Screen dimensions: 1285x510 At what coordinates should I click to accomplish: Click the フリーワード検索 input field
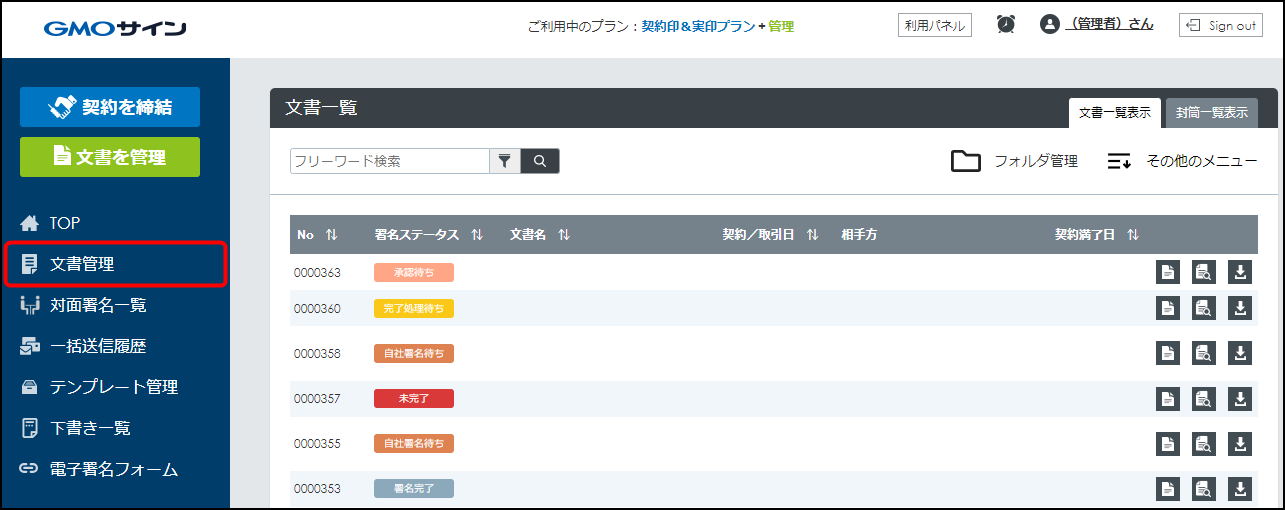point(389,161)
